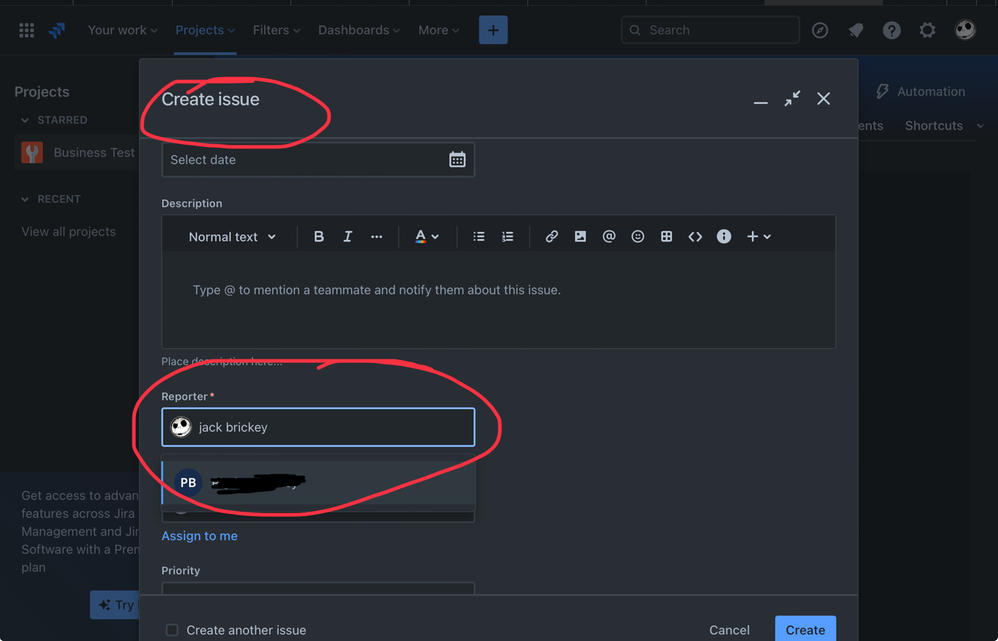Click the blue plus create button
Screen dimensions: 998x641
click(493, 30)
